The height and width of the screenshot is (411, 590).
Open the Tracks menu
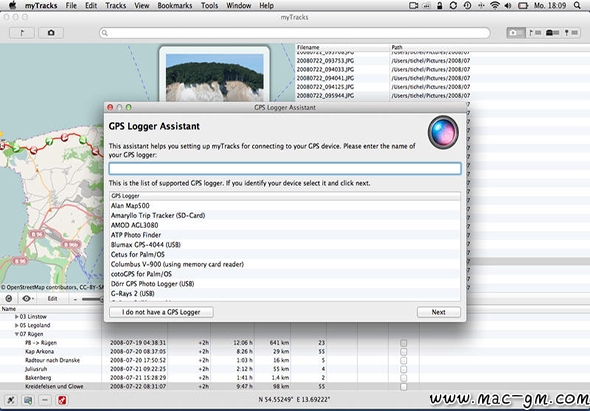click(x=116, y=6)
